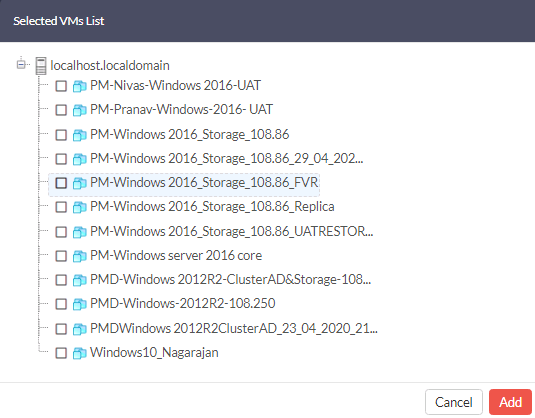The width and height of the screenshot is (535, 418).
Task: Tick checkbox for PM-Windows 2016_Storage_108.86_FVR
Action: 61,183
